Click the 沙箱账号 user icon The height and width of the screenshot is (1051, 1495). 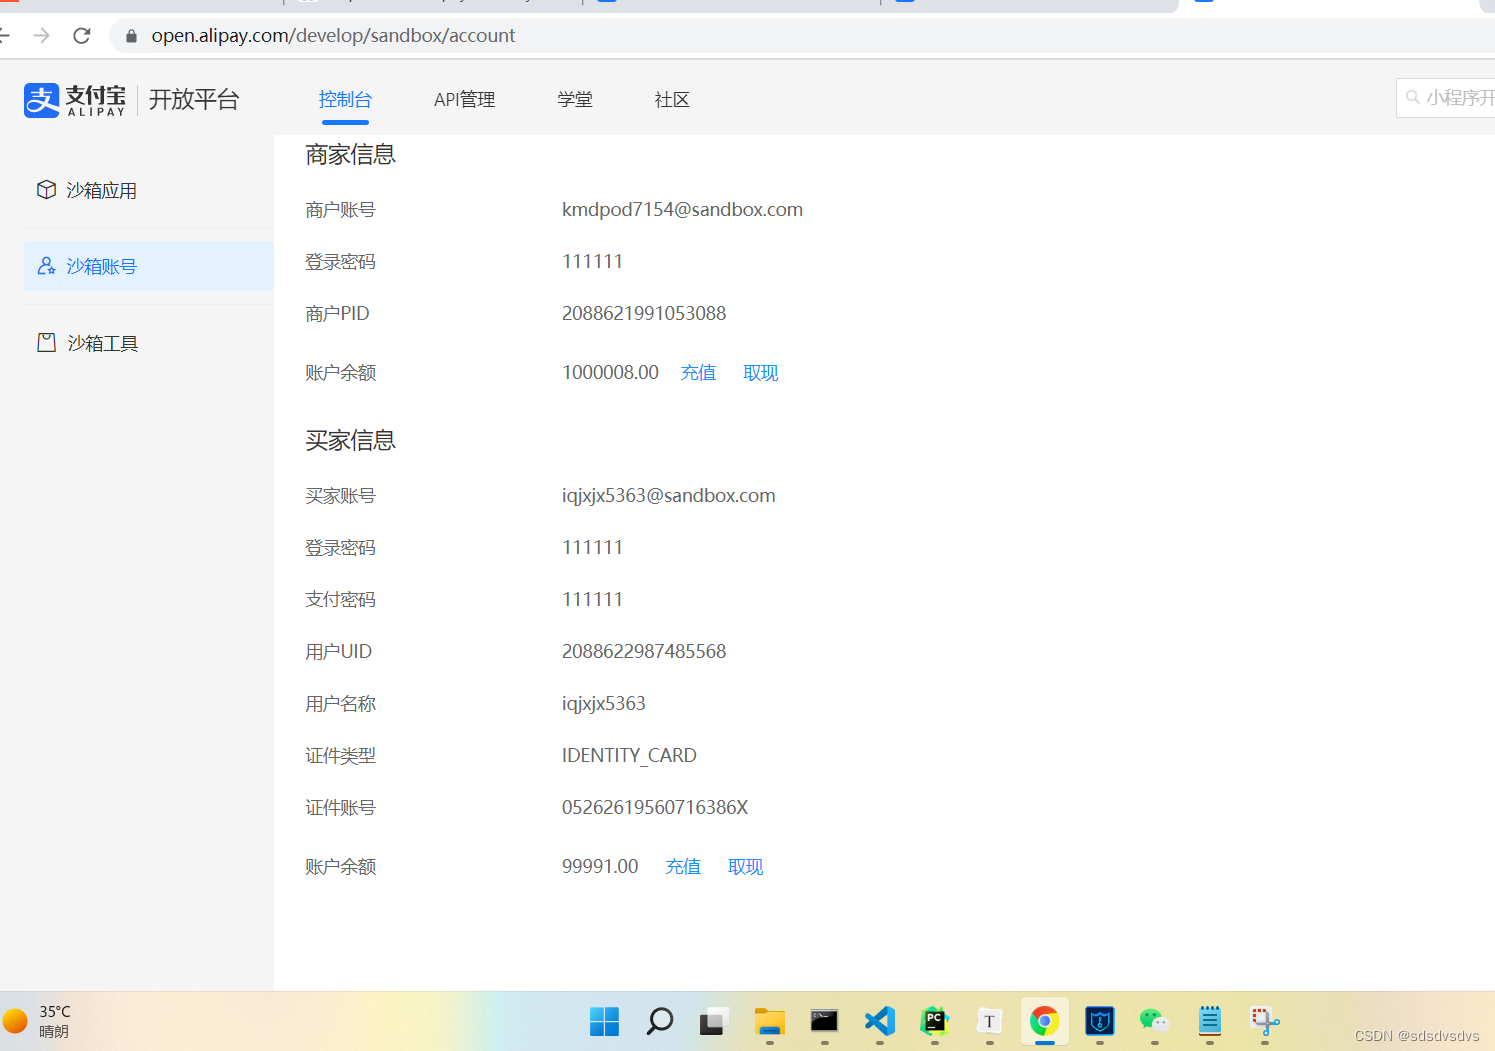46,266
